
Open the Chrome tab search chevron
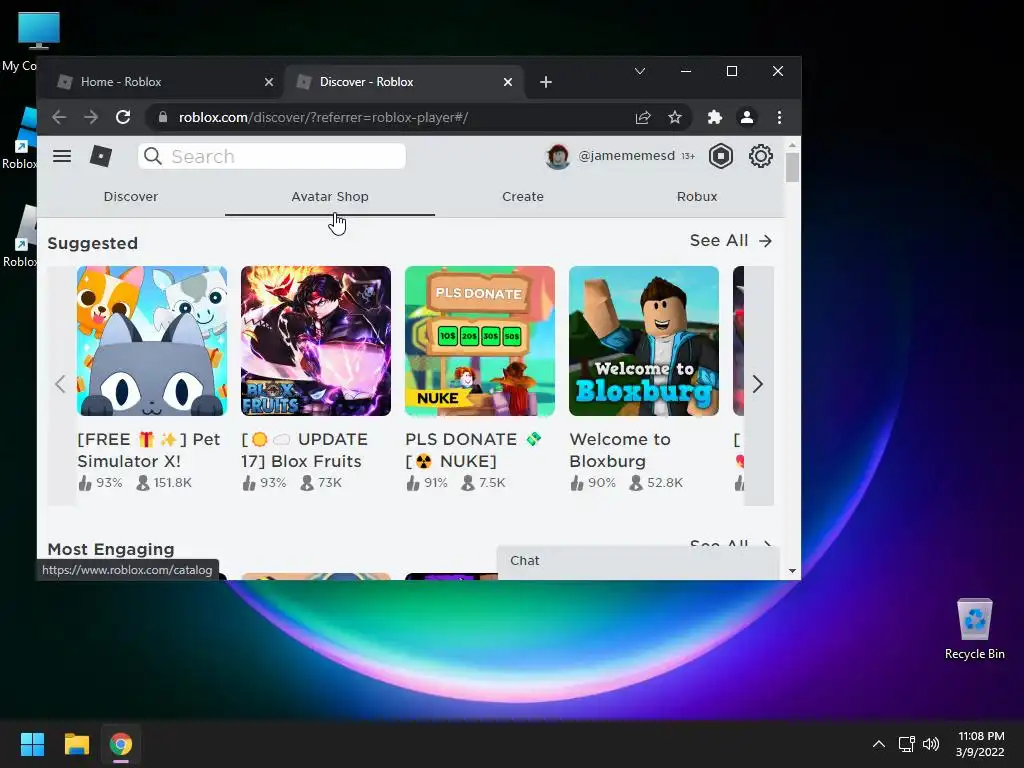pos(640,71)
